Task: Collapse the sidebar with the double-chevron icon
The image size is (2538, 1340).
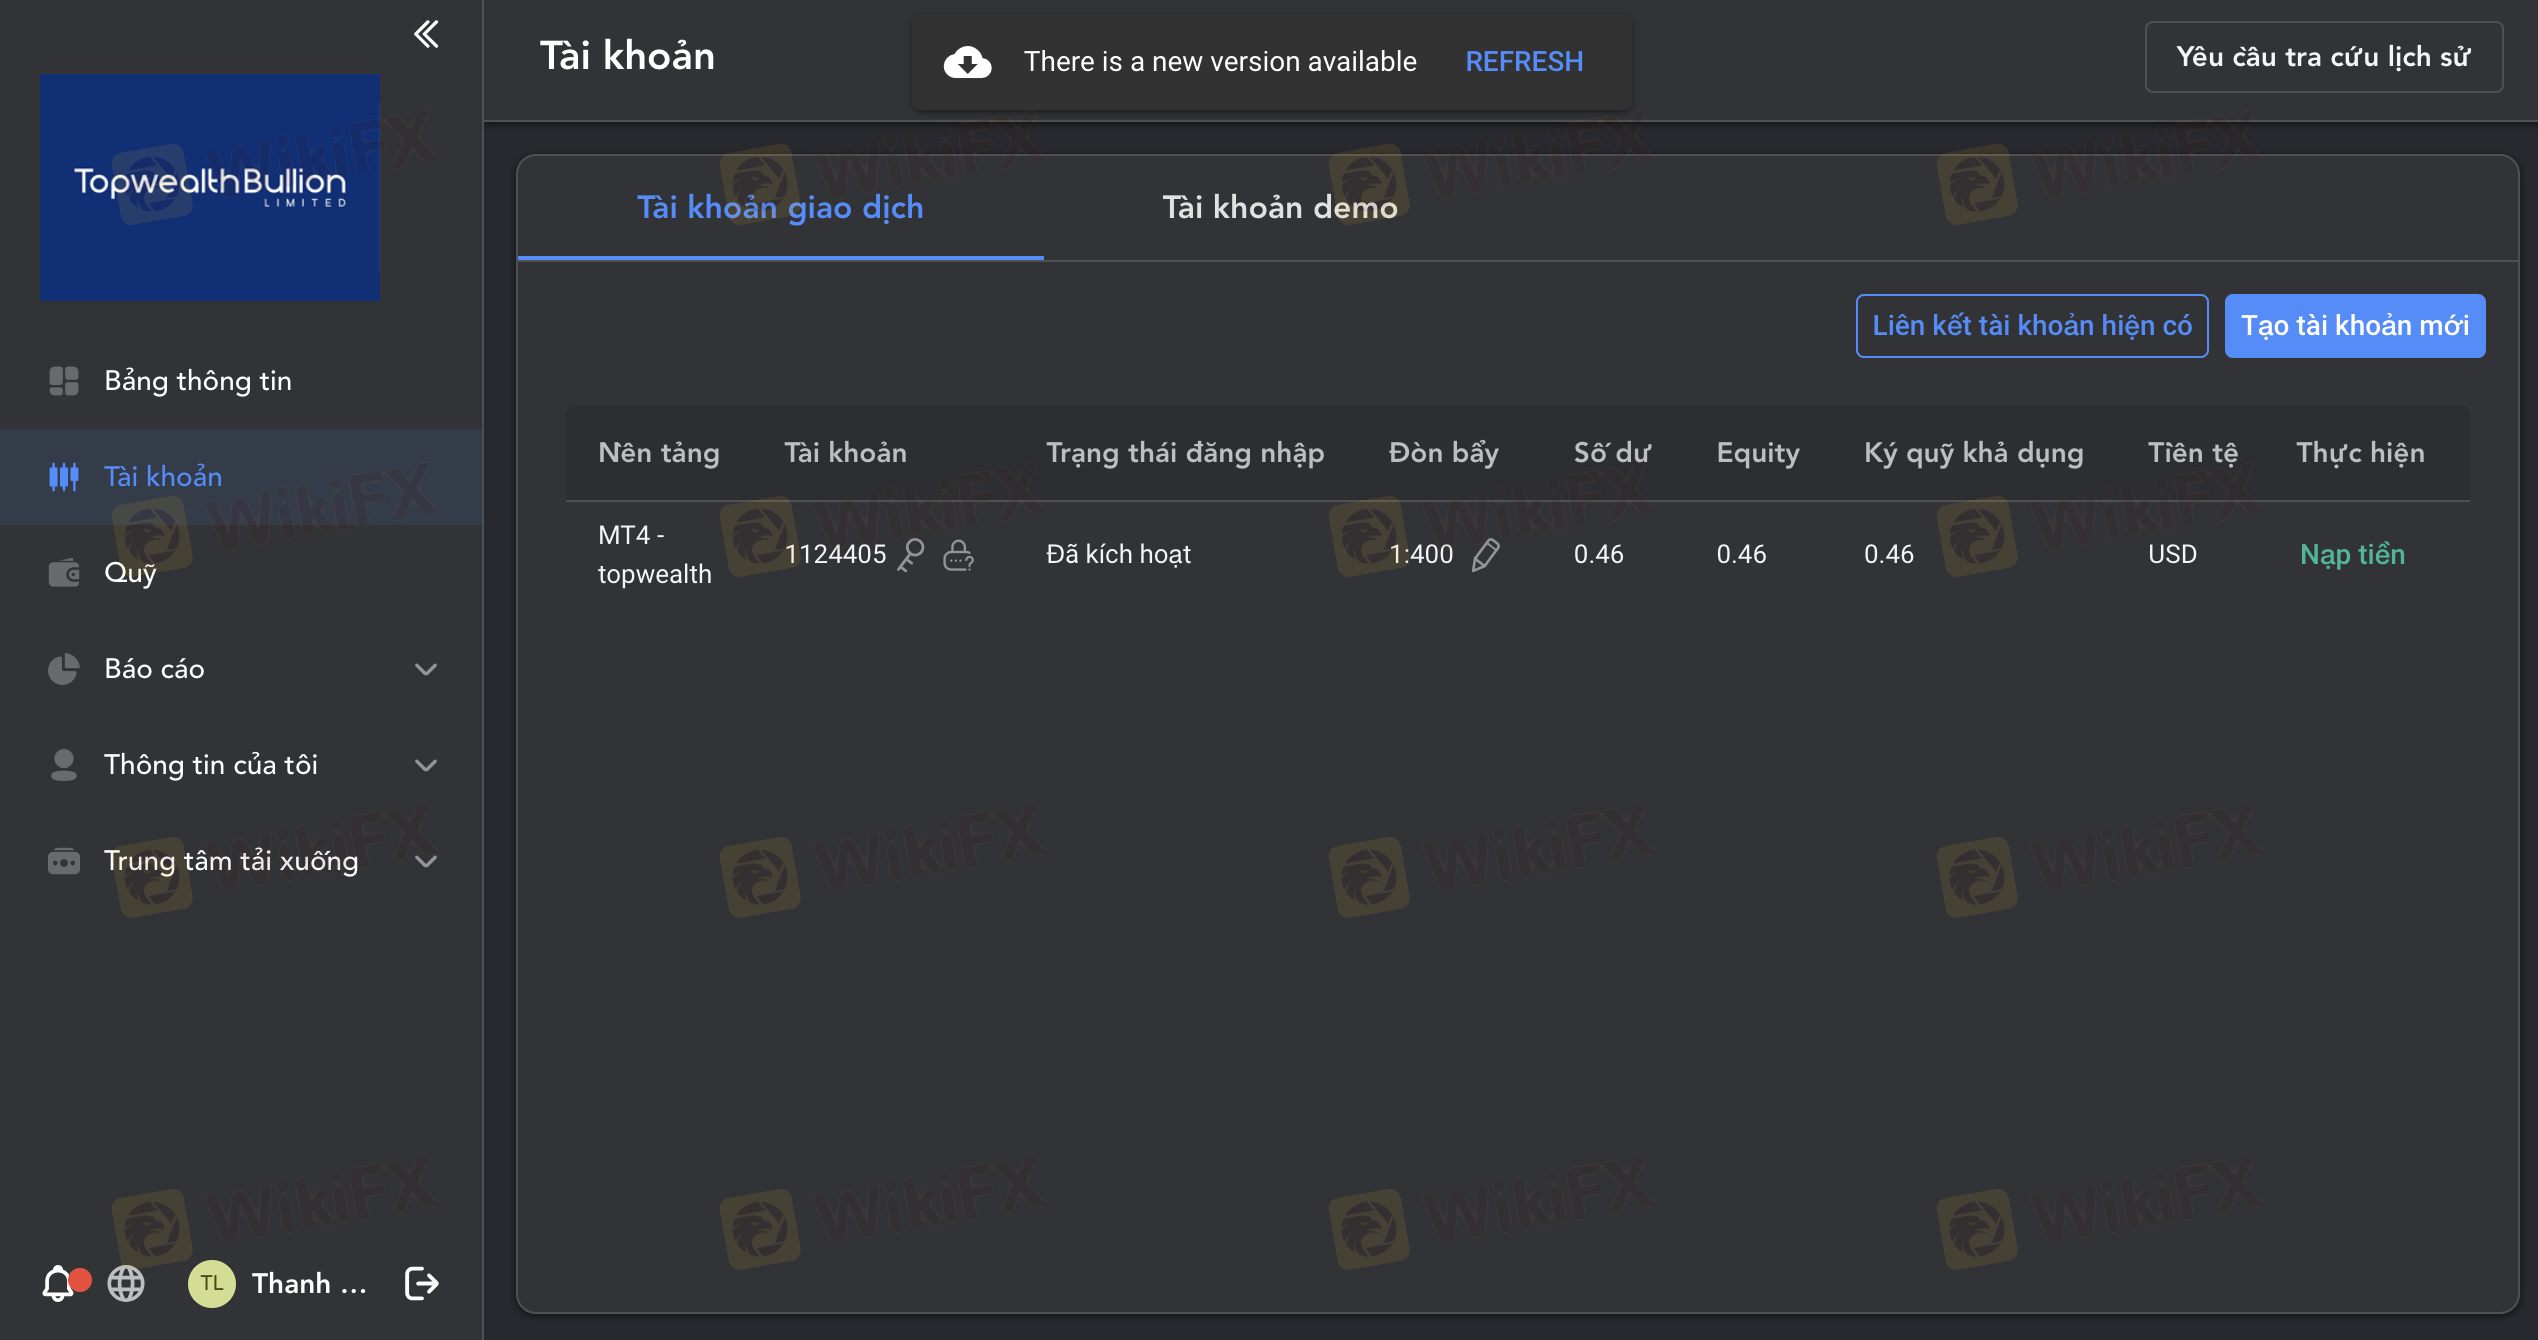Action: tap(426, 34)
